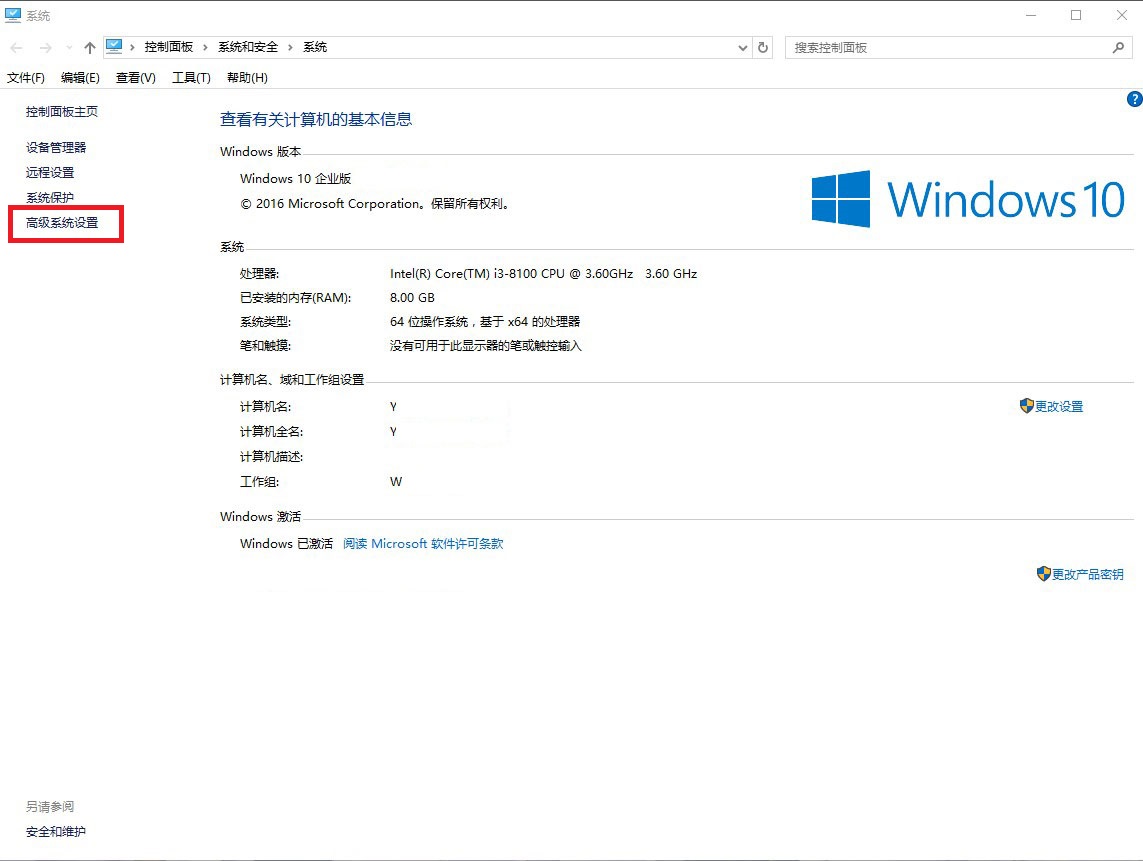Open 设备管理器 from the sidebar
This screenshot has height=861, width=1143.
(56, 147)
